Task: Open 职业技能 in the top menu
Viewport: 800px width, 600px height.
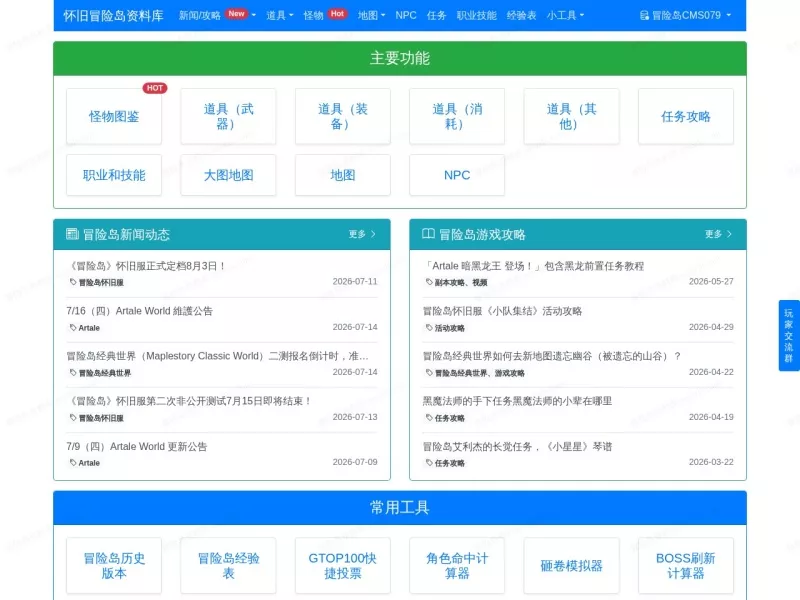Action: click(x=477, y=15)
